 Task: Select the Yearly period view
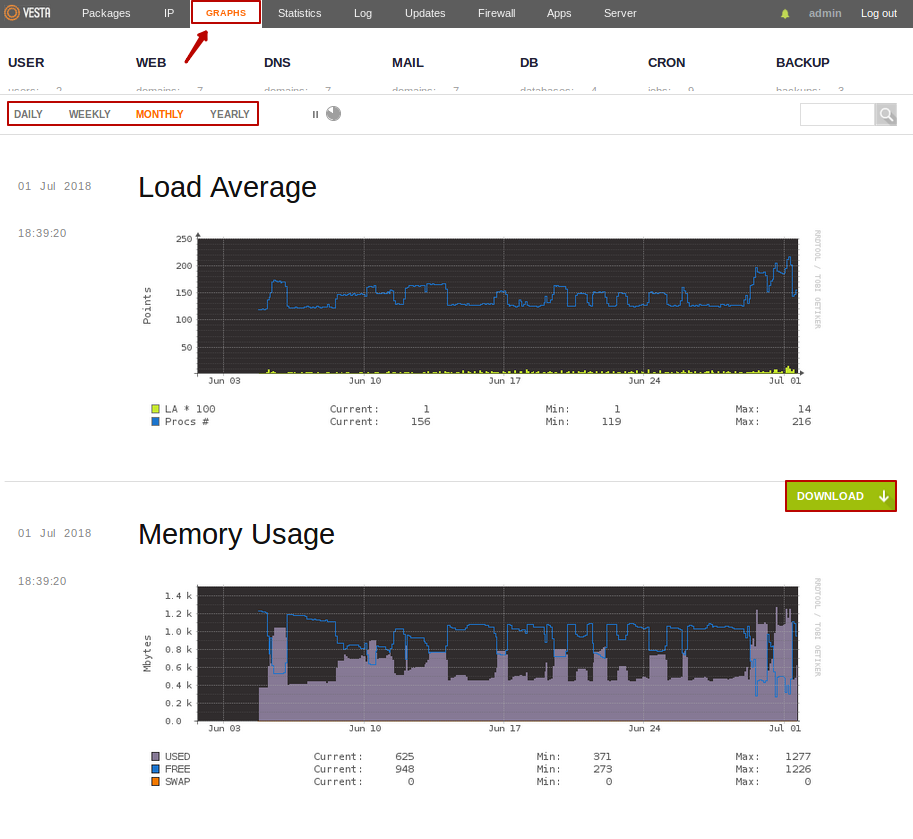point(230,114)
